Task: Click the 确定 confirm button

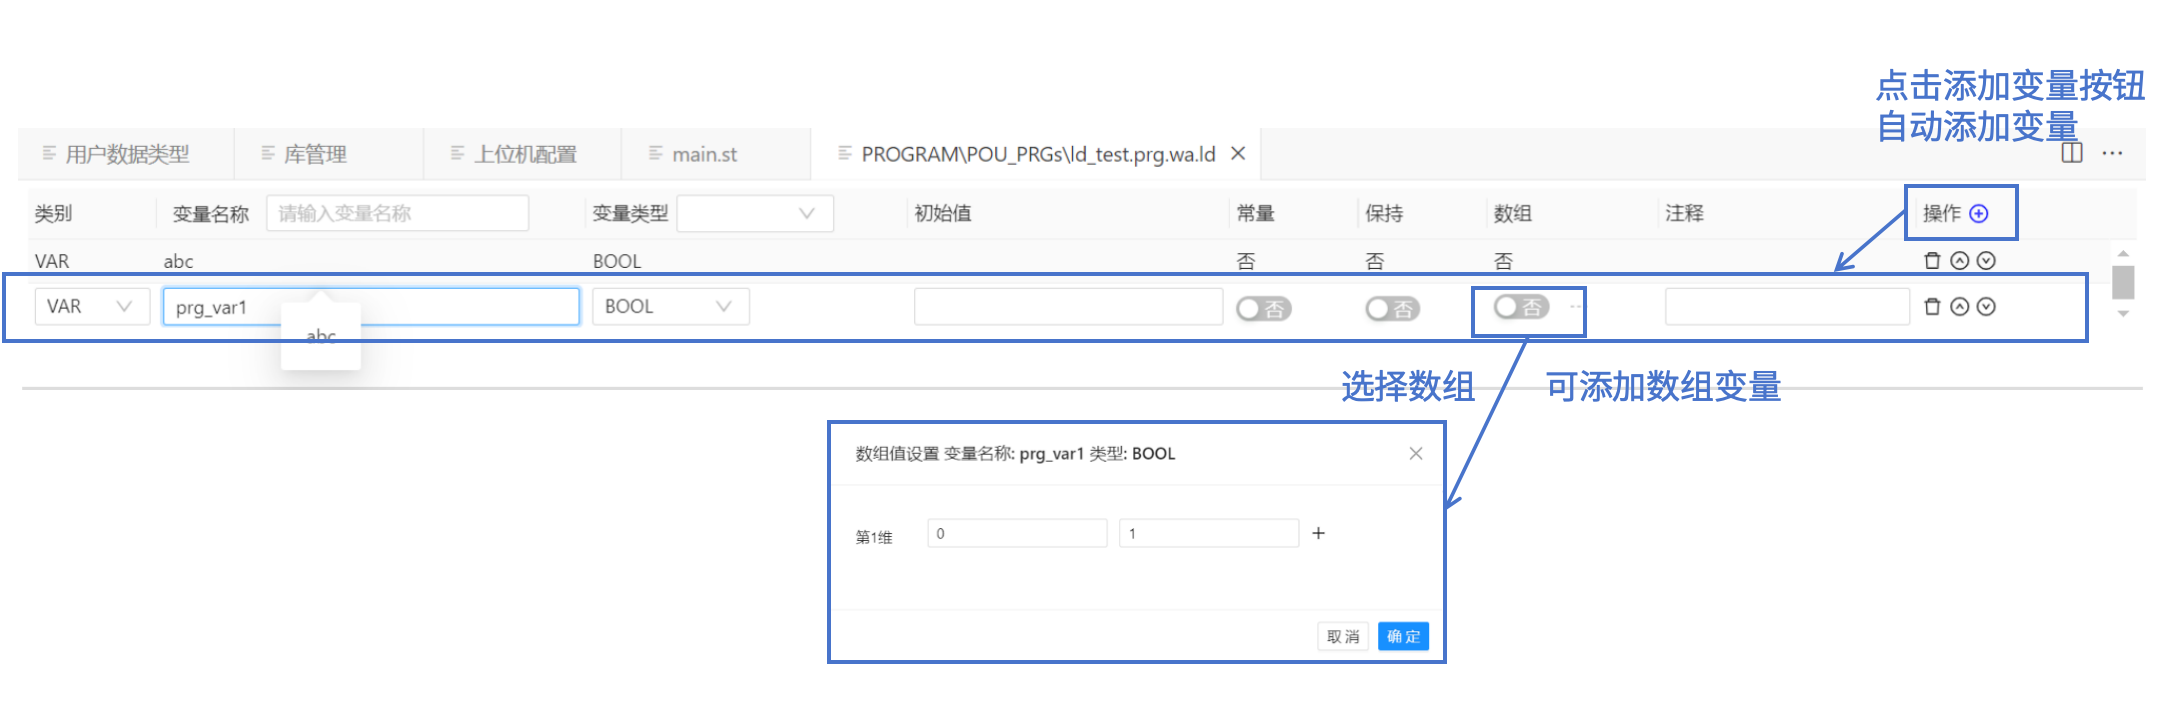Action: point(1403,636)
